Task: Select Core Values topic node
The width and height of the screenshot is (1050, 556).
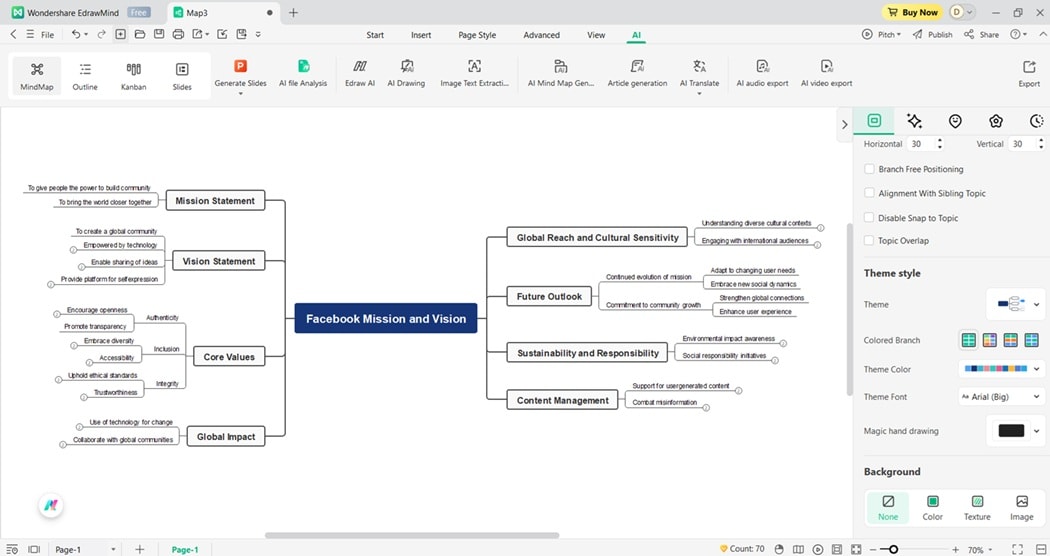Action: (229, 357)
